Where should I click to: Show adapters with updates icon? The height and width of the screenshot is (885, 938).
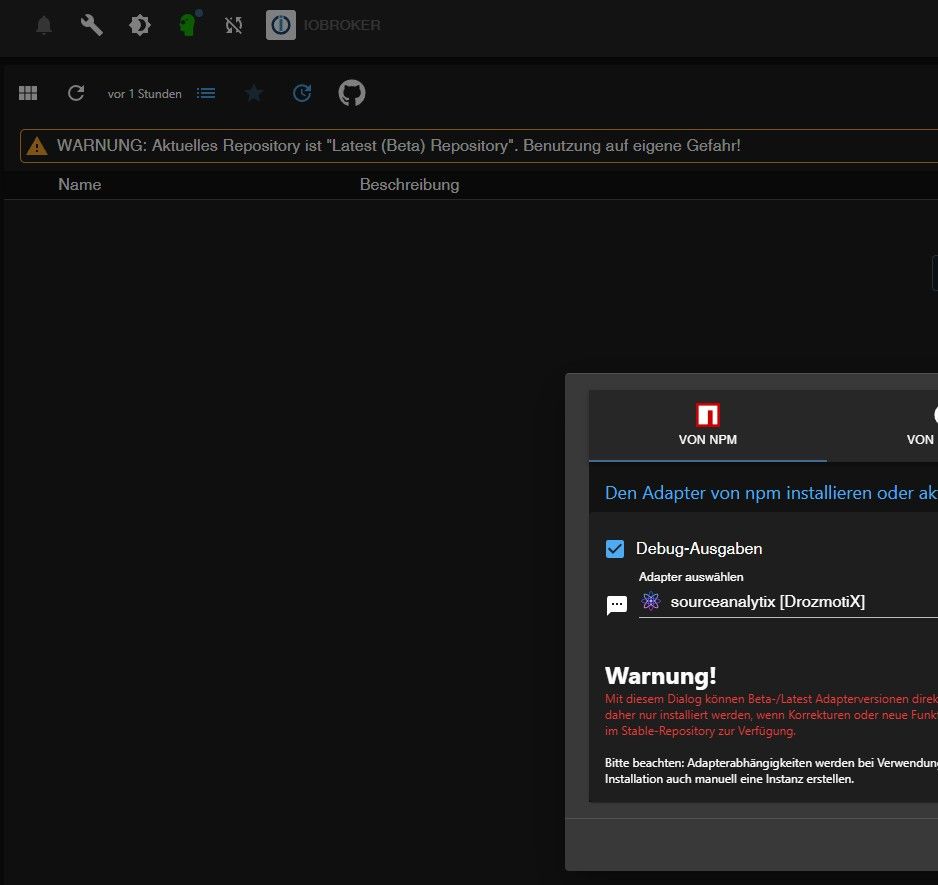pyautogui.click(x=302, y=93)
